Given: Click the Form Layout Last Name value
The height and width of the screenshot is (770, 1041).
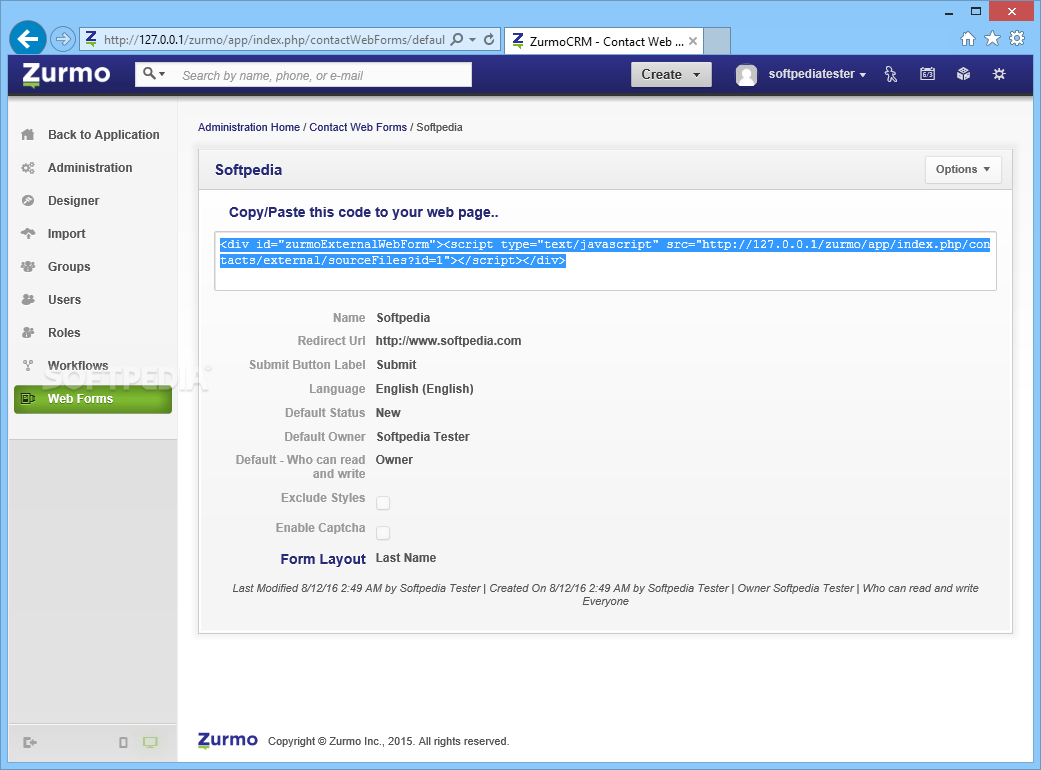Looking at the screenshot, I should pos(406,558).
